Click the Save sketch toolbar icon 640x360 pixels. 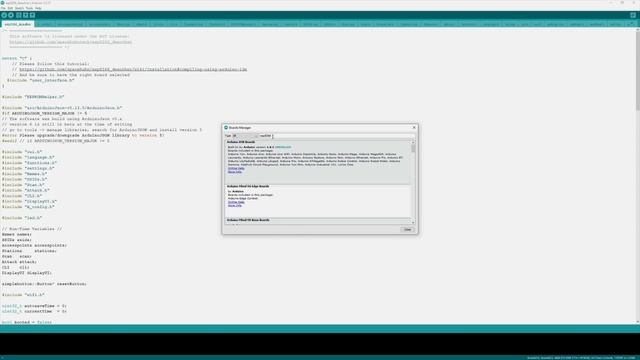[33, 15]
